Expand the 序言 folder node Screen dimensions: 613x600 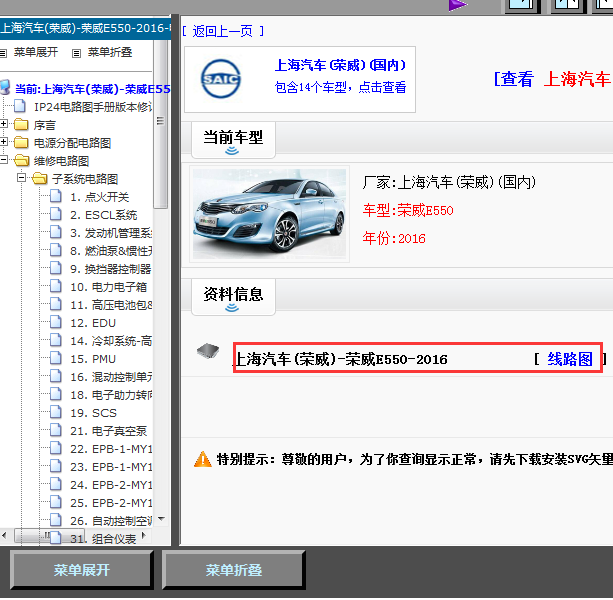point(4,124)
